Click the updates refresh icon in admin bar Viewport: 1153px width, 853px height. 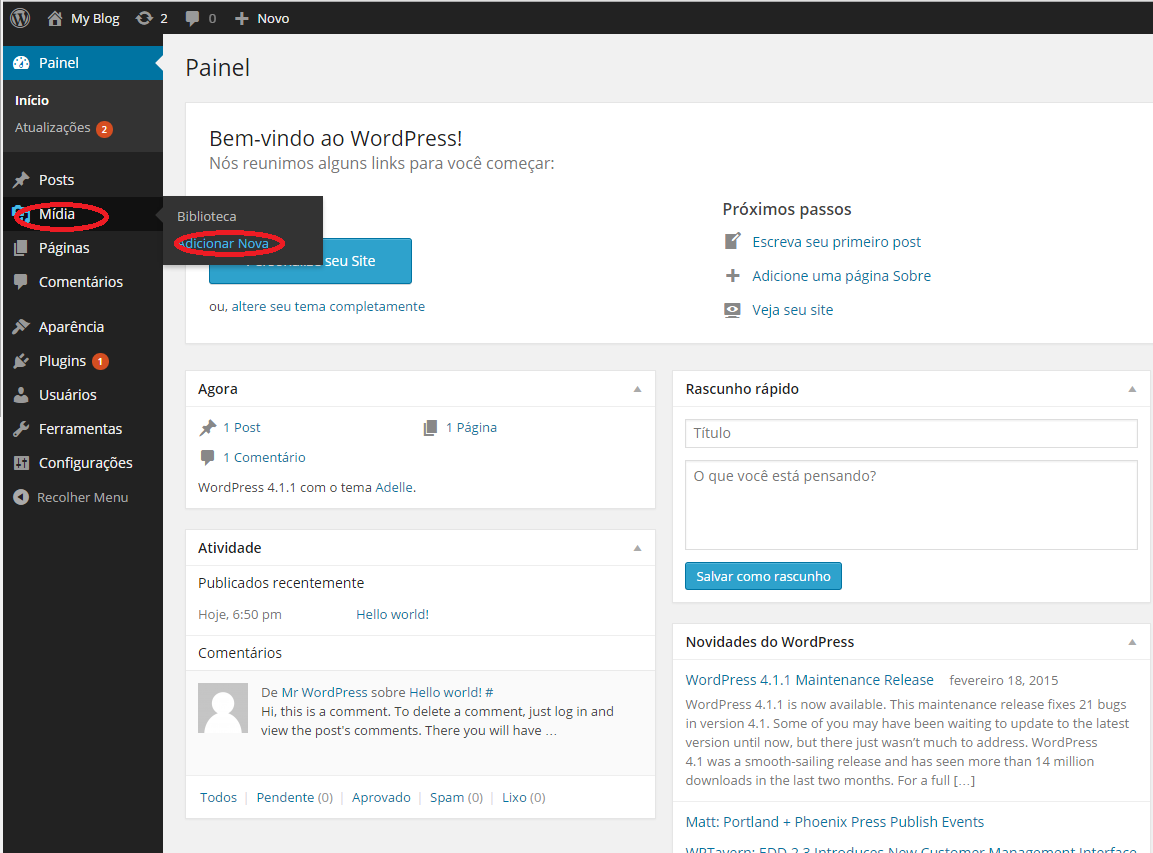coord(144,18)
